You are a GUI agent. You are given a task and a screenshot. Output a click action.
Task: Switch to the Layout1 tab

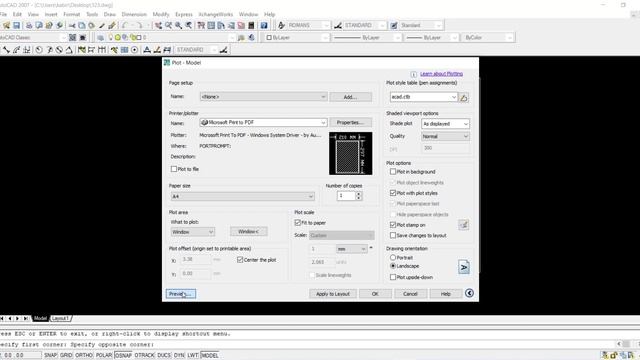click(x=61, y=318)
